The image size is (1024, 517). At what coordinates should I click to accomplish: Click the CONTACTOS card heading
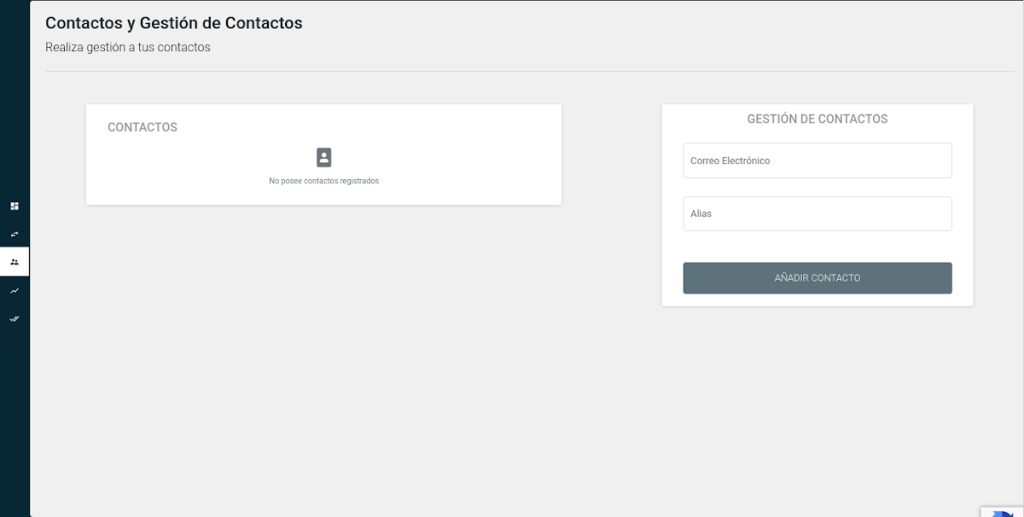click(x=143, y=128)
